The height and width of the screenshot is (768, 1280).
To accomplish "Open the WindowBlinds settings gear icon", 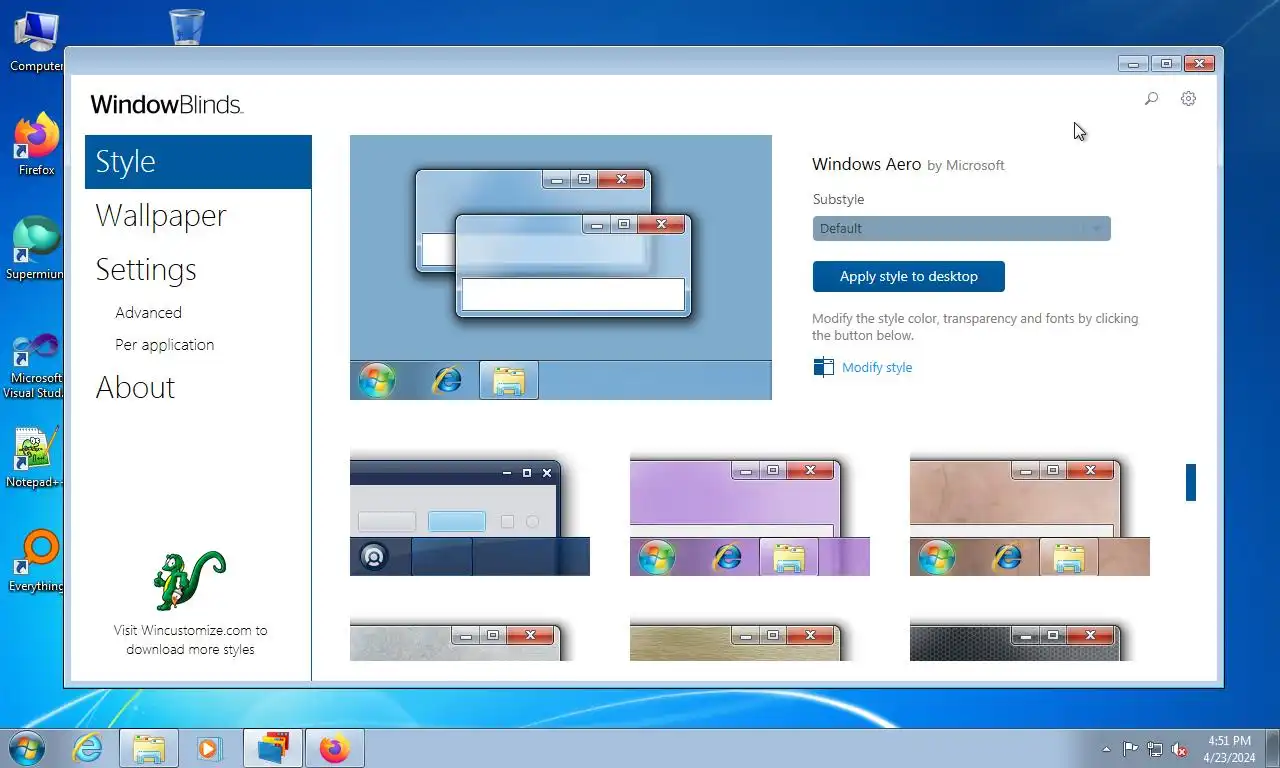I will coord(1188,99).
